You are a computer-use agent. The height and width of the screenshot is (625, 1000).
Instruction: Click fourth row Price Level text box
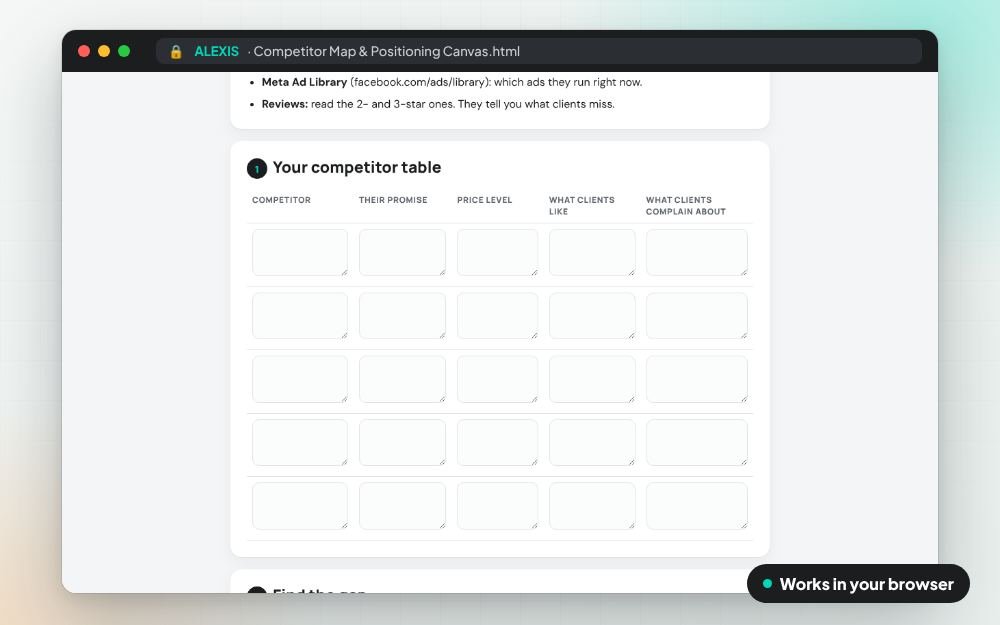tap(497, 443)
